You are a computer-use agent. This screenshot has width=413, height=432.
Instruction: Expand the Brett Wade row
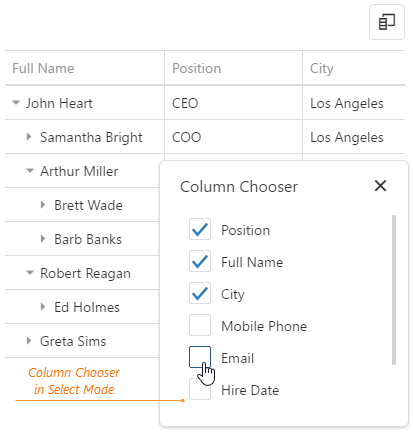(43, 205)
